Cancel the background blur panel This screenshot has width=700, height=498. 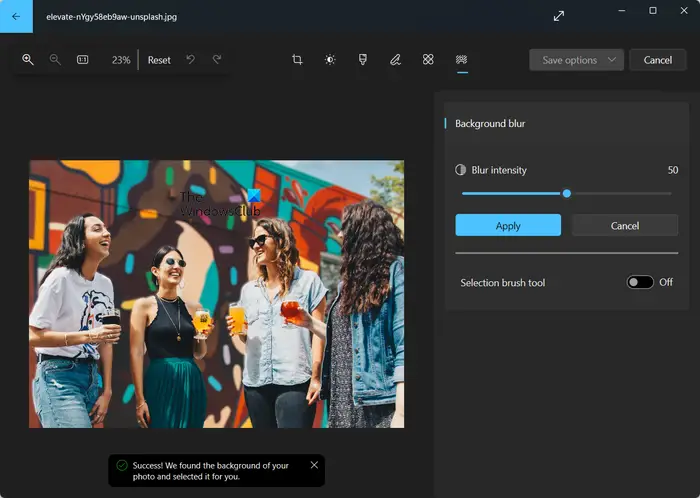625,225
